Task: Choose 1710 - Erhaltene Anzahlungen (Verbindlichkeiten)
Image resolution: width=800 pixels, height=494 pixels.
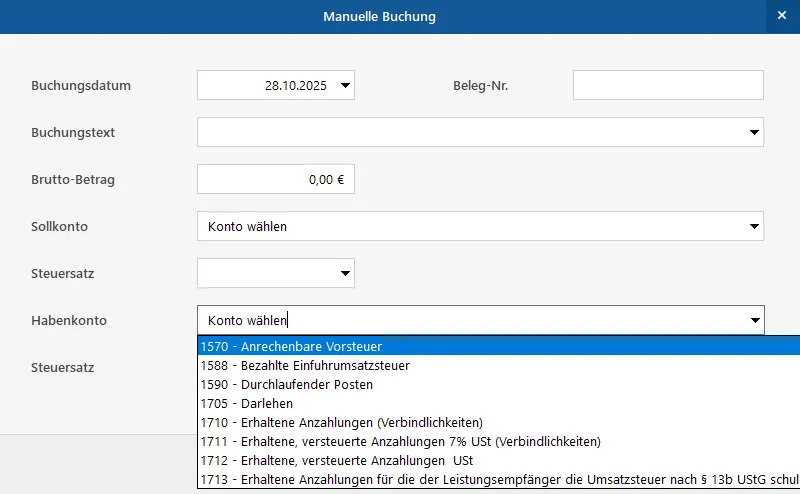Action: [341, 422]
